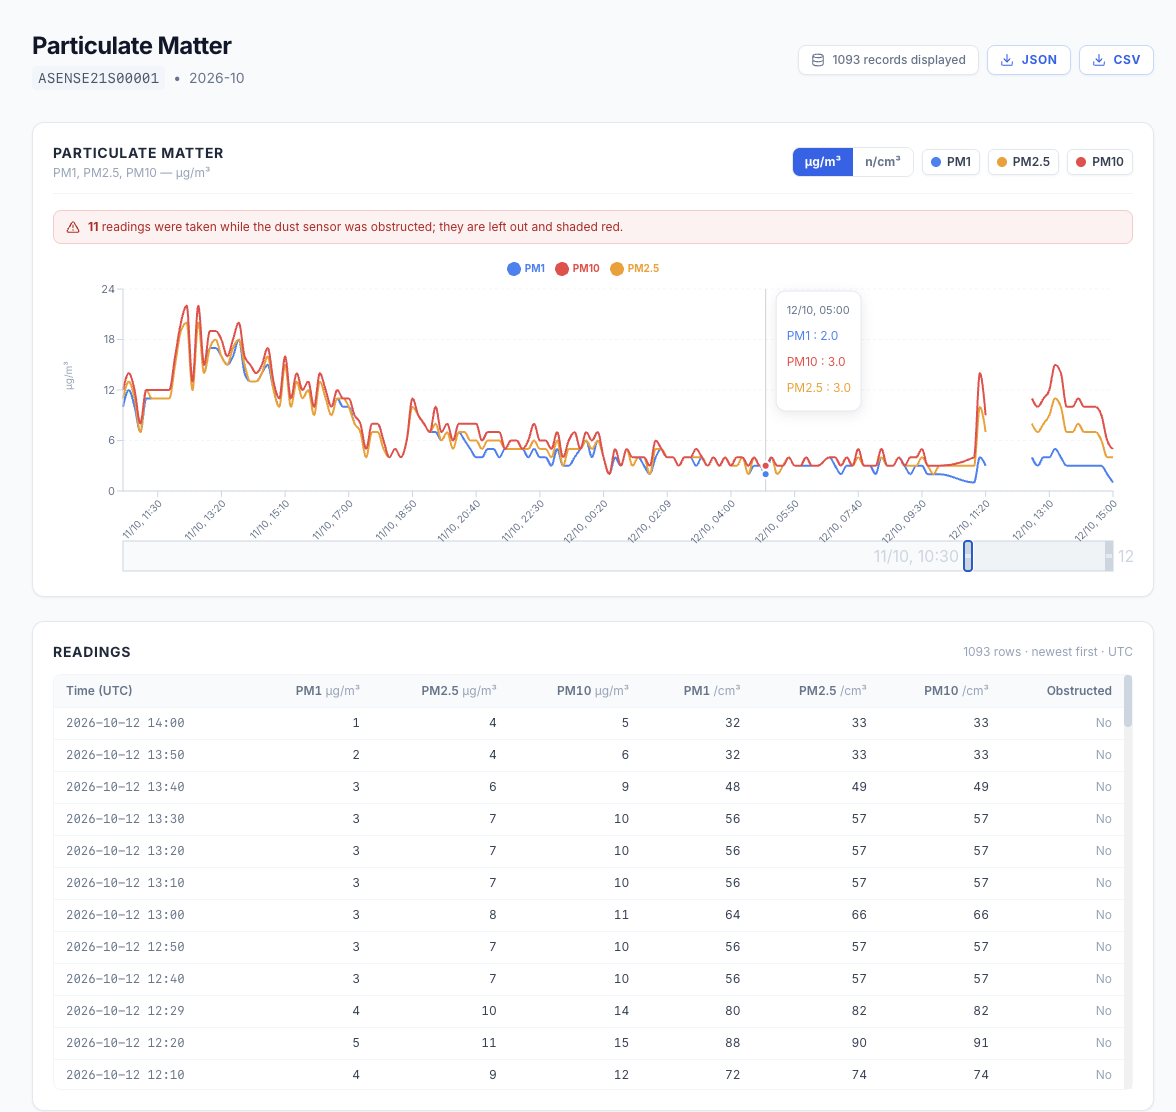Viewport: 1176px width, 1112px height.
Task: Toggle PM2.5 in chart legend
Action: tap(634, 268)
